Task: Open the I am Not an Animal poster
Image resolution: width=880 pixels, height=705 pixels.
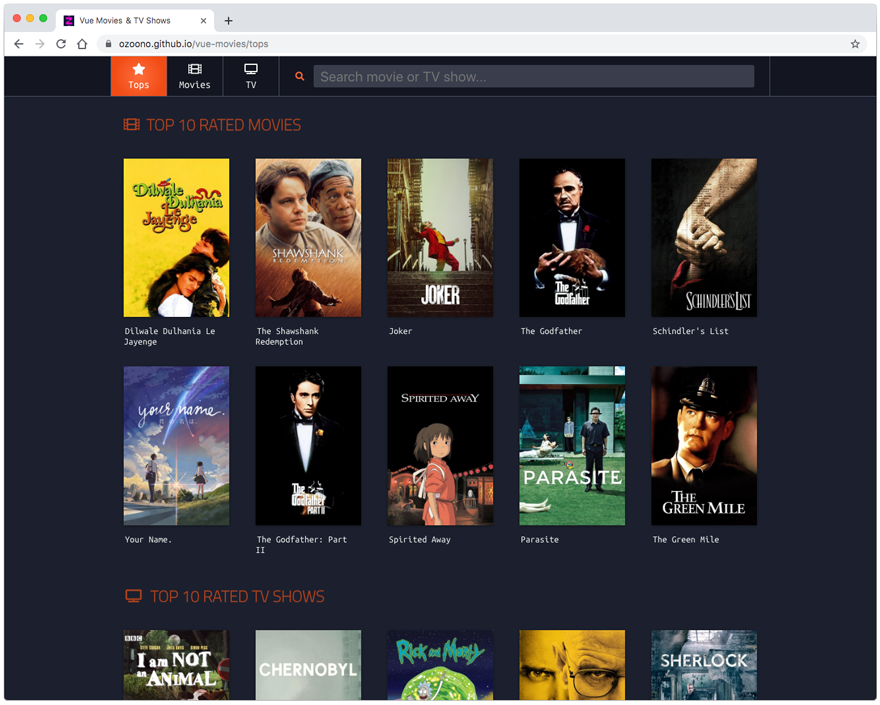Action: tap(176, 665)
